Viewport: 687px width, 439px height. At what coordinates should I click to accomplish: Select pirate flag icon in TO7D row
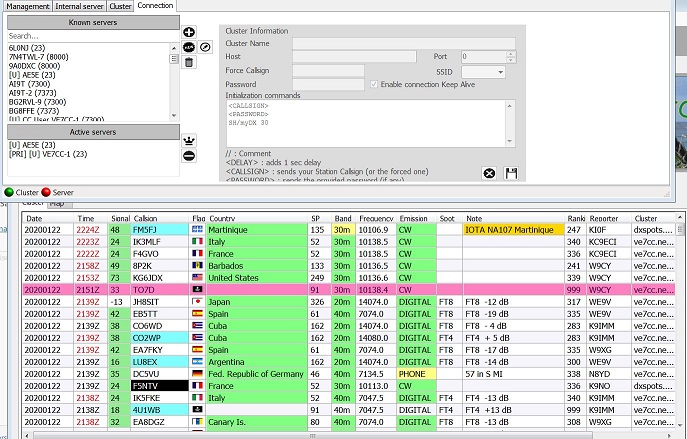(x=197, y=290)
